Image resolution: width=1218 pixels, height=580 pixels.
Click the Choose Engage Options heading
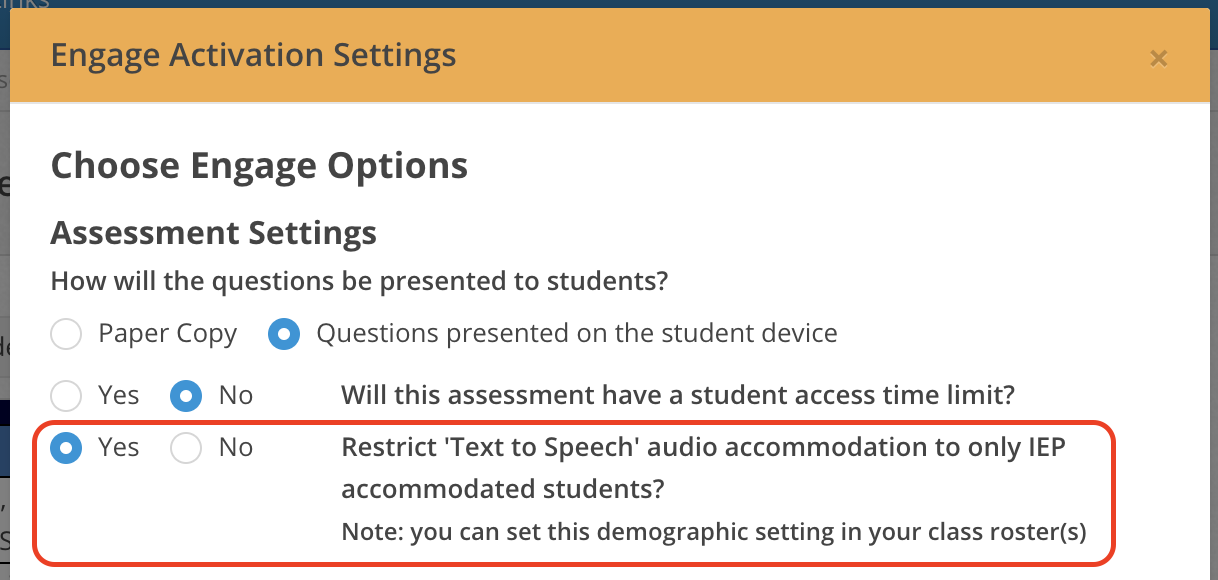tap(259, 166)
